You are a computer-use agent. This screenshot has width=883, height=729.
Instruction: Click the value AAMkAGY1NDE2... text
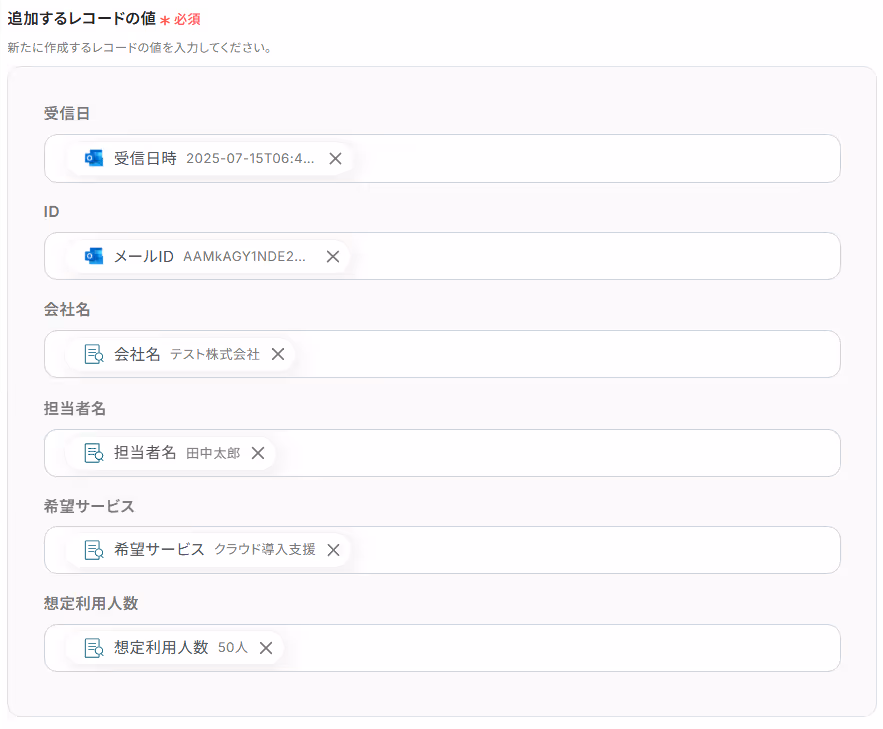coord(244,257)
